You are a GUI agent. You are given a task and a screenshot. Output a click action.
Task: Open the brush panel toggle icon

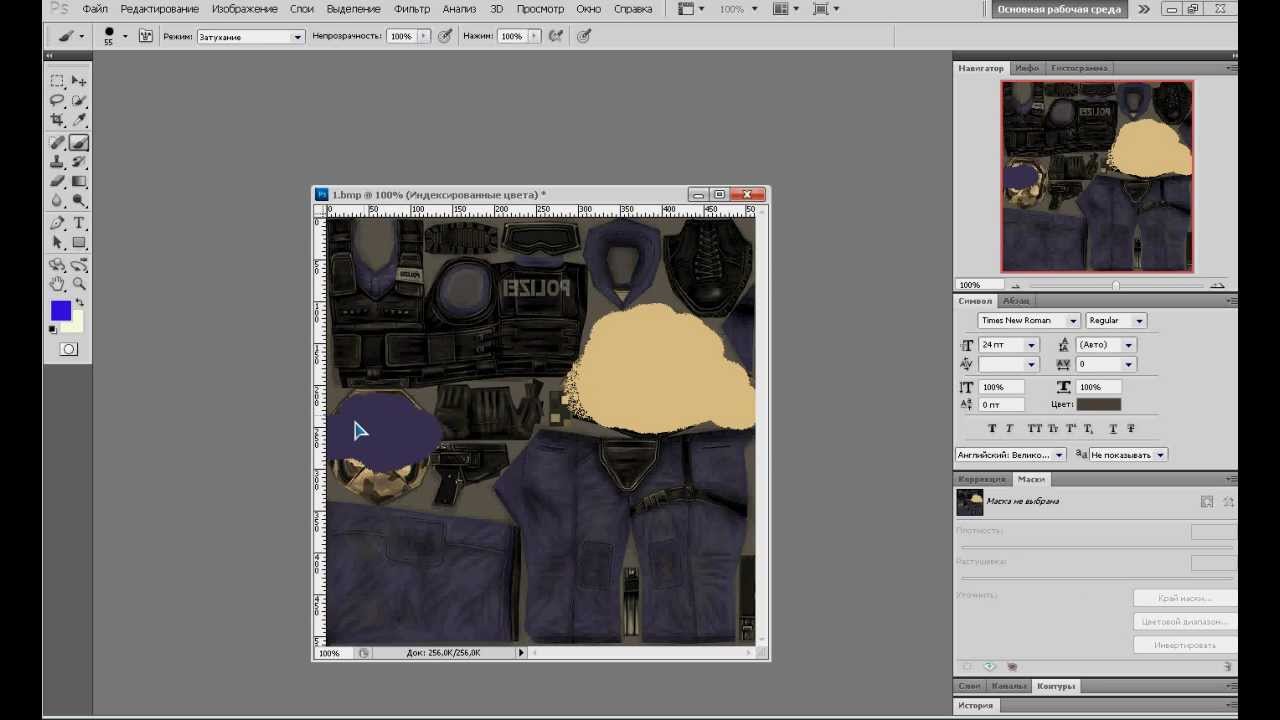coord(146,36)
